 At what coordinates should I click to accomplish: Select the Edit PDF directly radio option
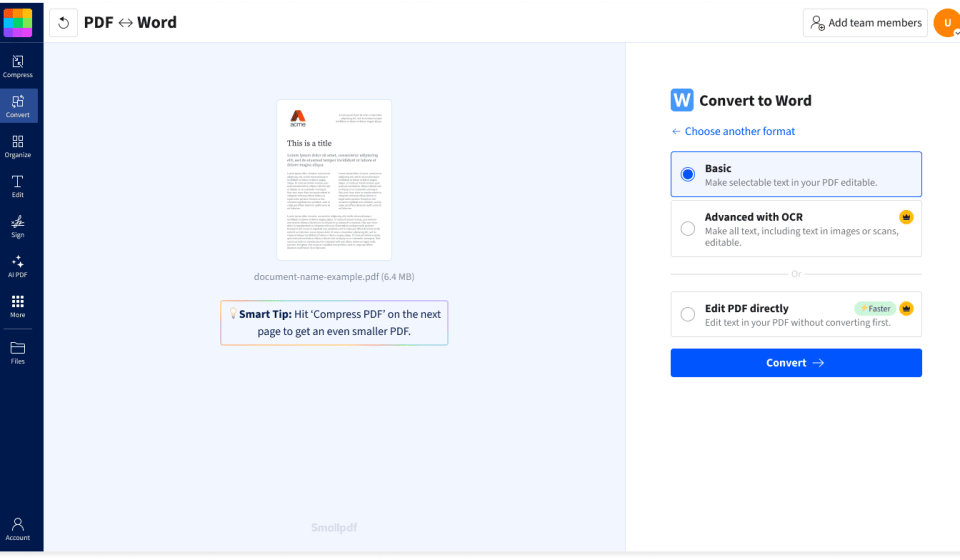pos(688,314)
